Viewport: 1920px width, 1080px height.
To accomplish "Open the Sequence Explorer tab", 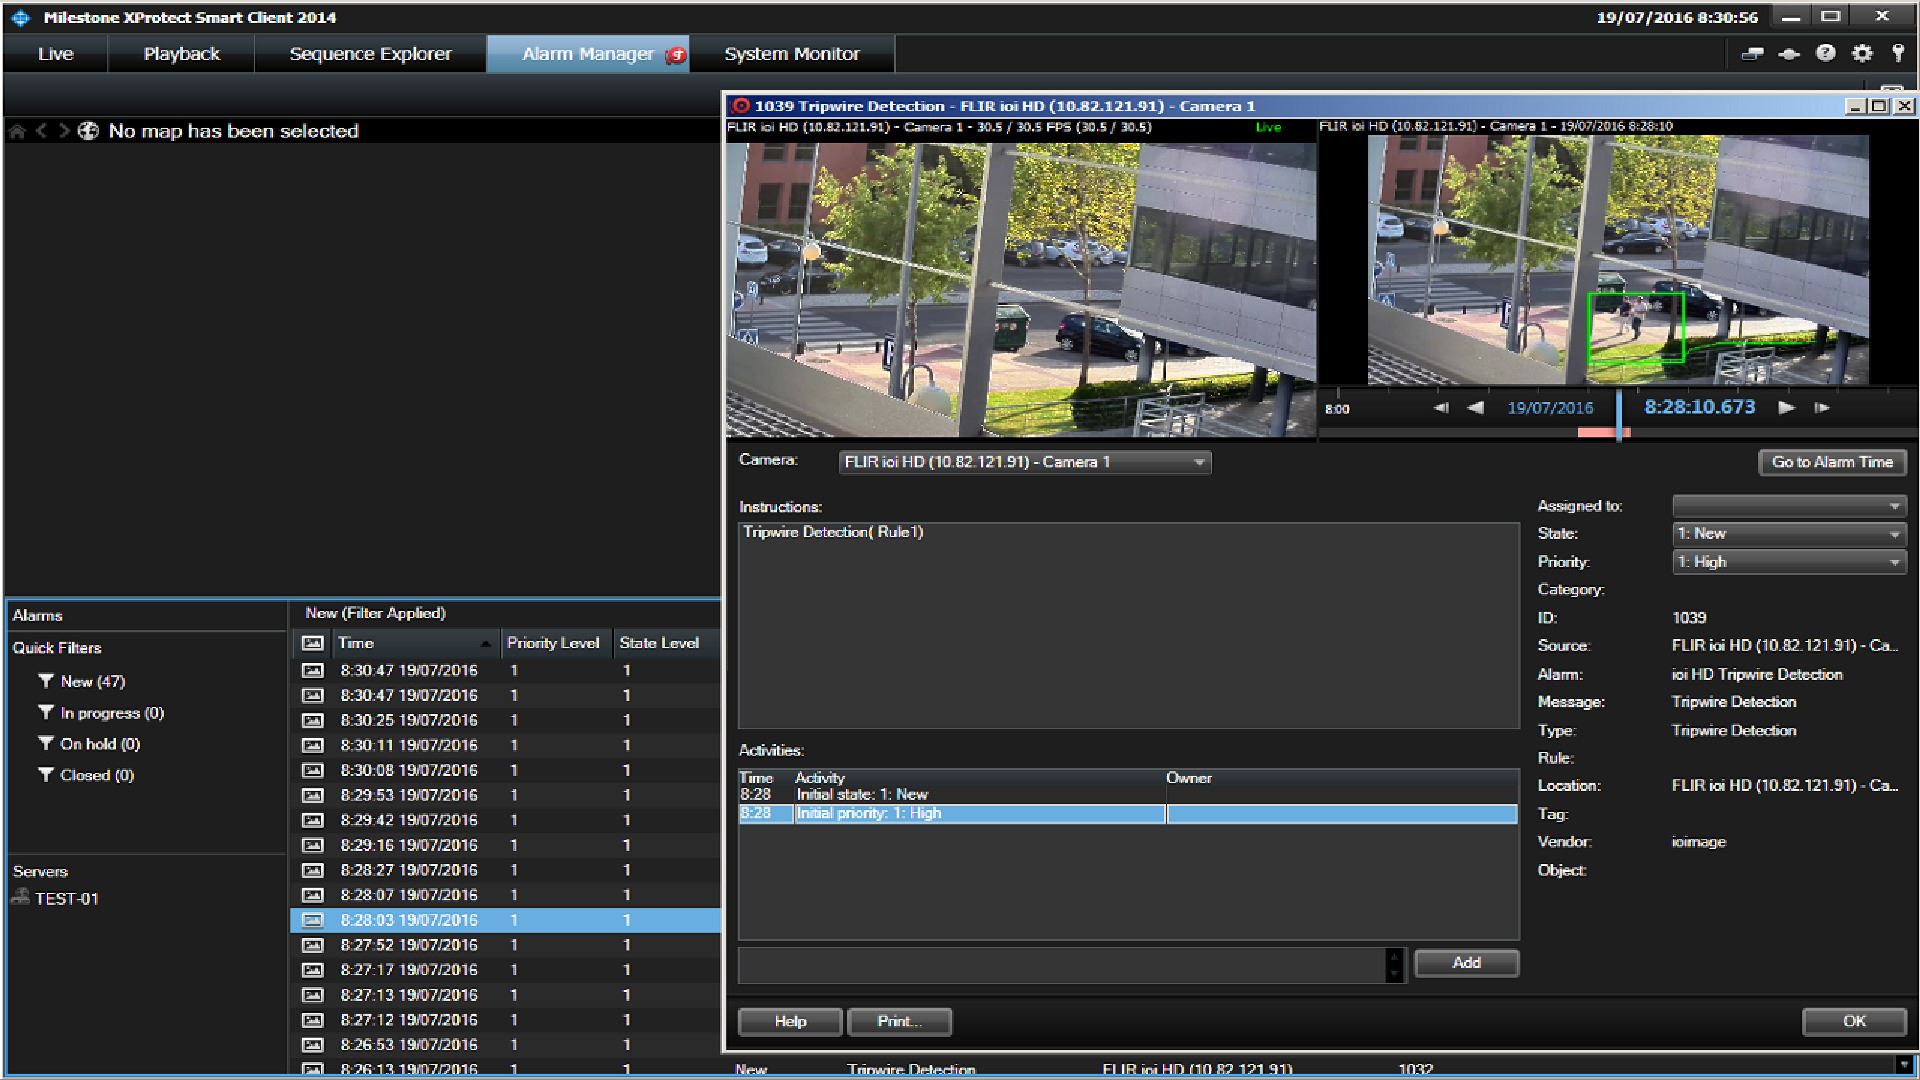I will tap(370, 54).
